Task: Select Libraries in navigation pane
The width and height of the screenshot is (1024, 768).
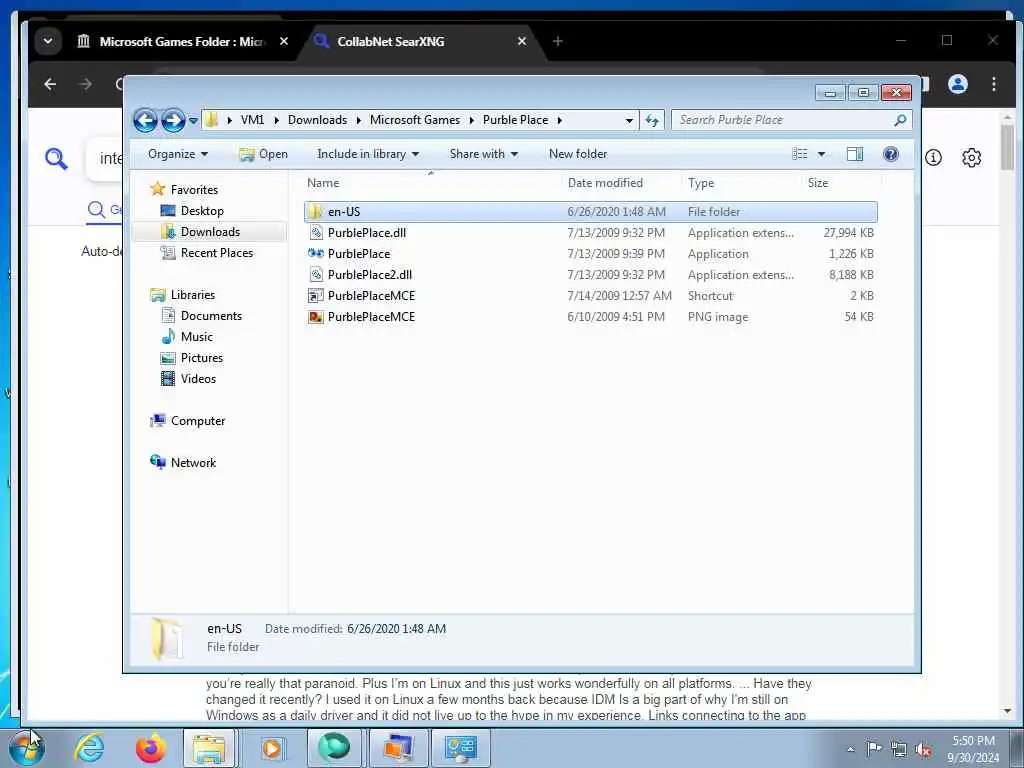Action: point(193,295)
